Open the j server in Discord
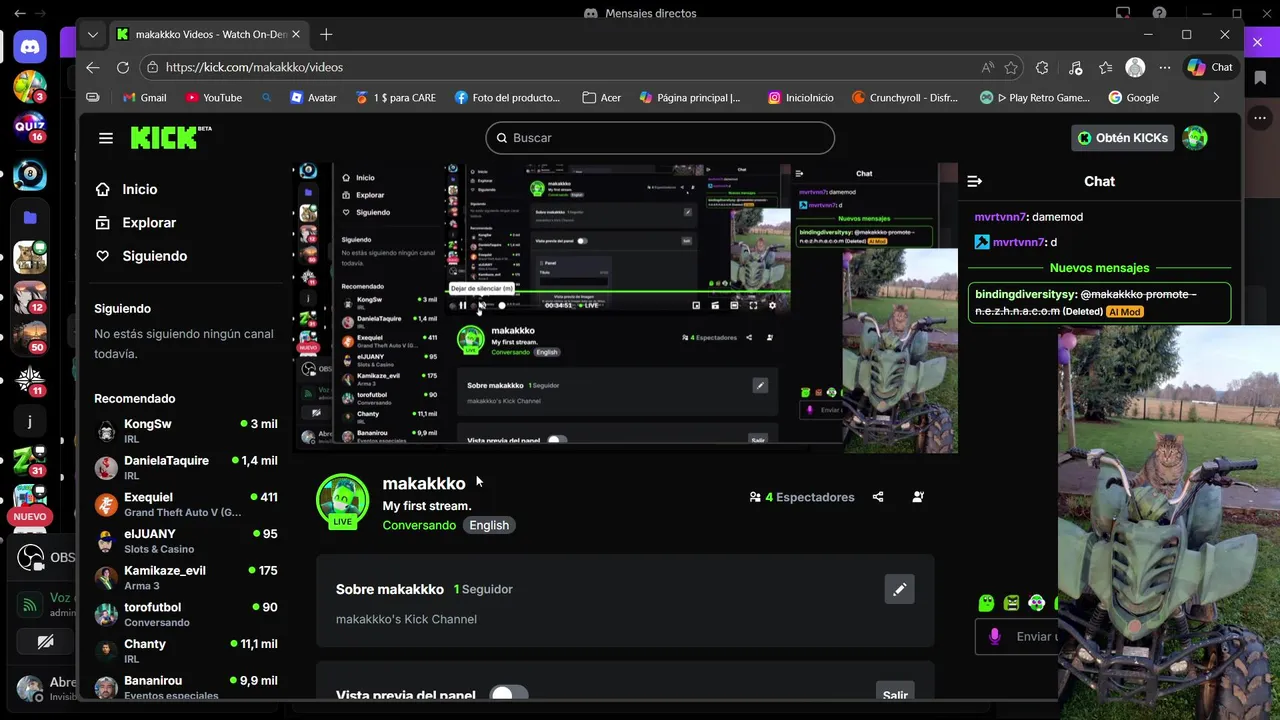Screen dimensions: 1280x720 (30, 422)
